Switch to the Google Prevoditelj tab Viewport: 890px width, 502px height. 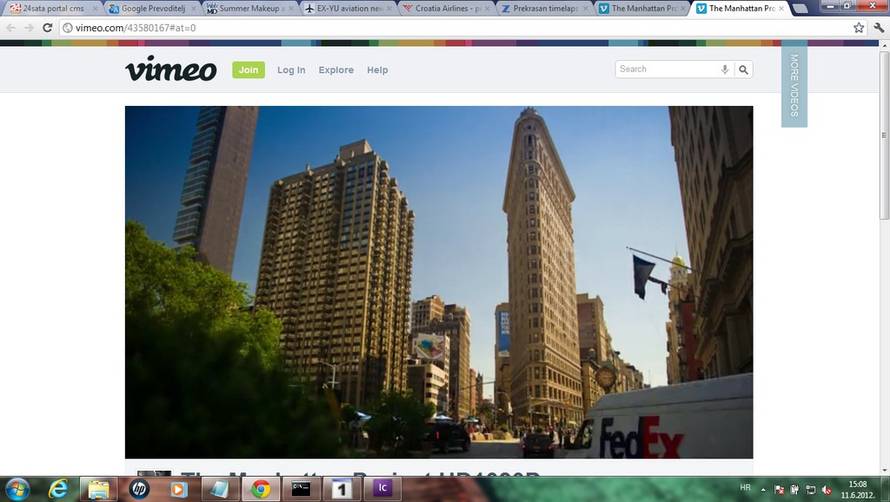point(150,9)
